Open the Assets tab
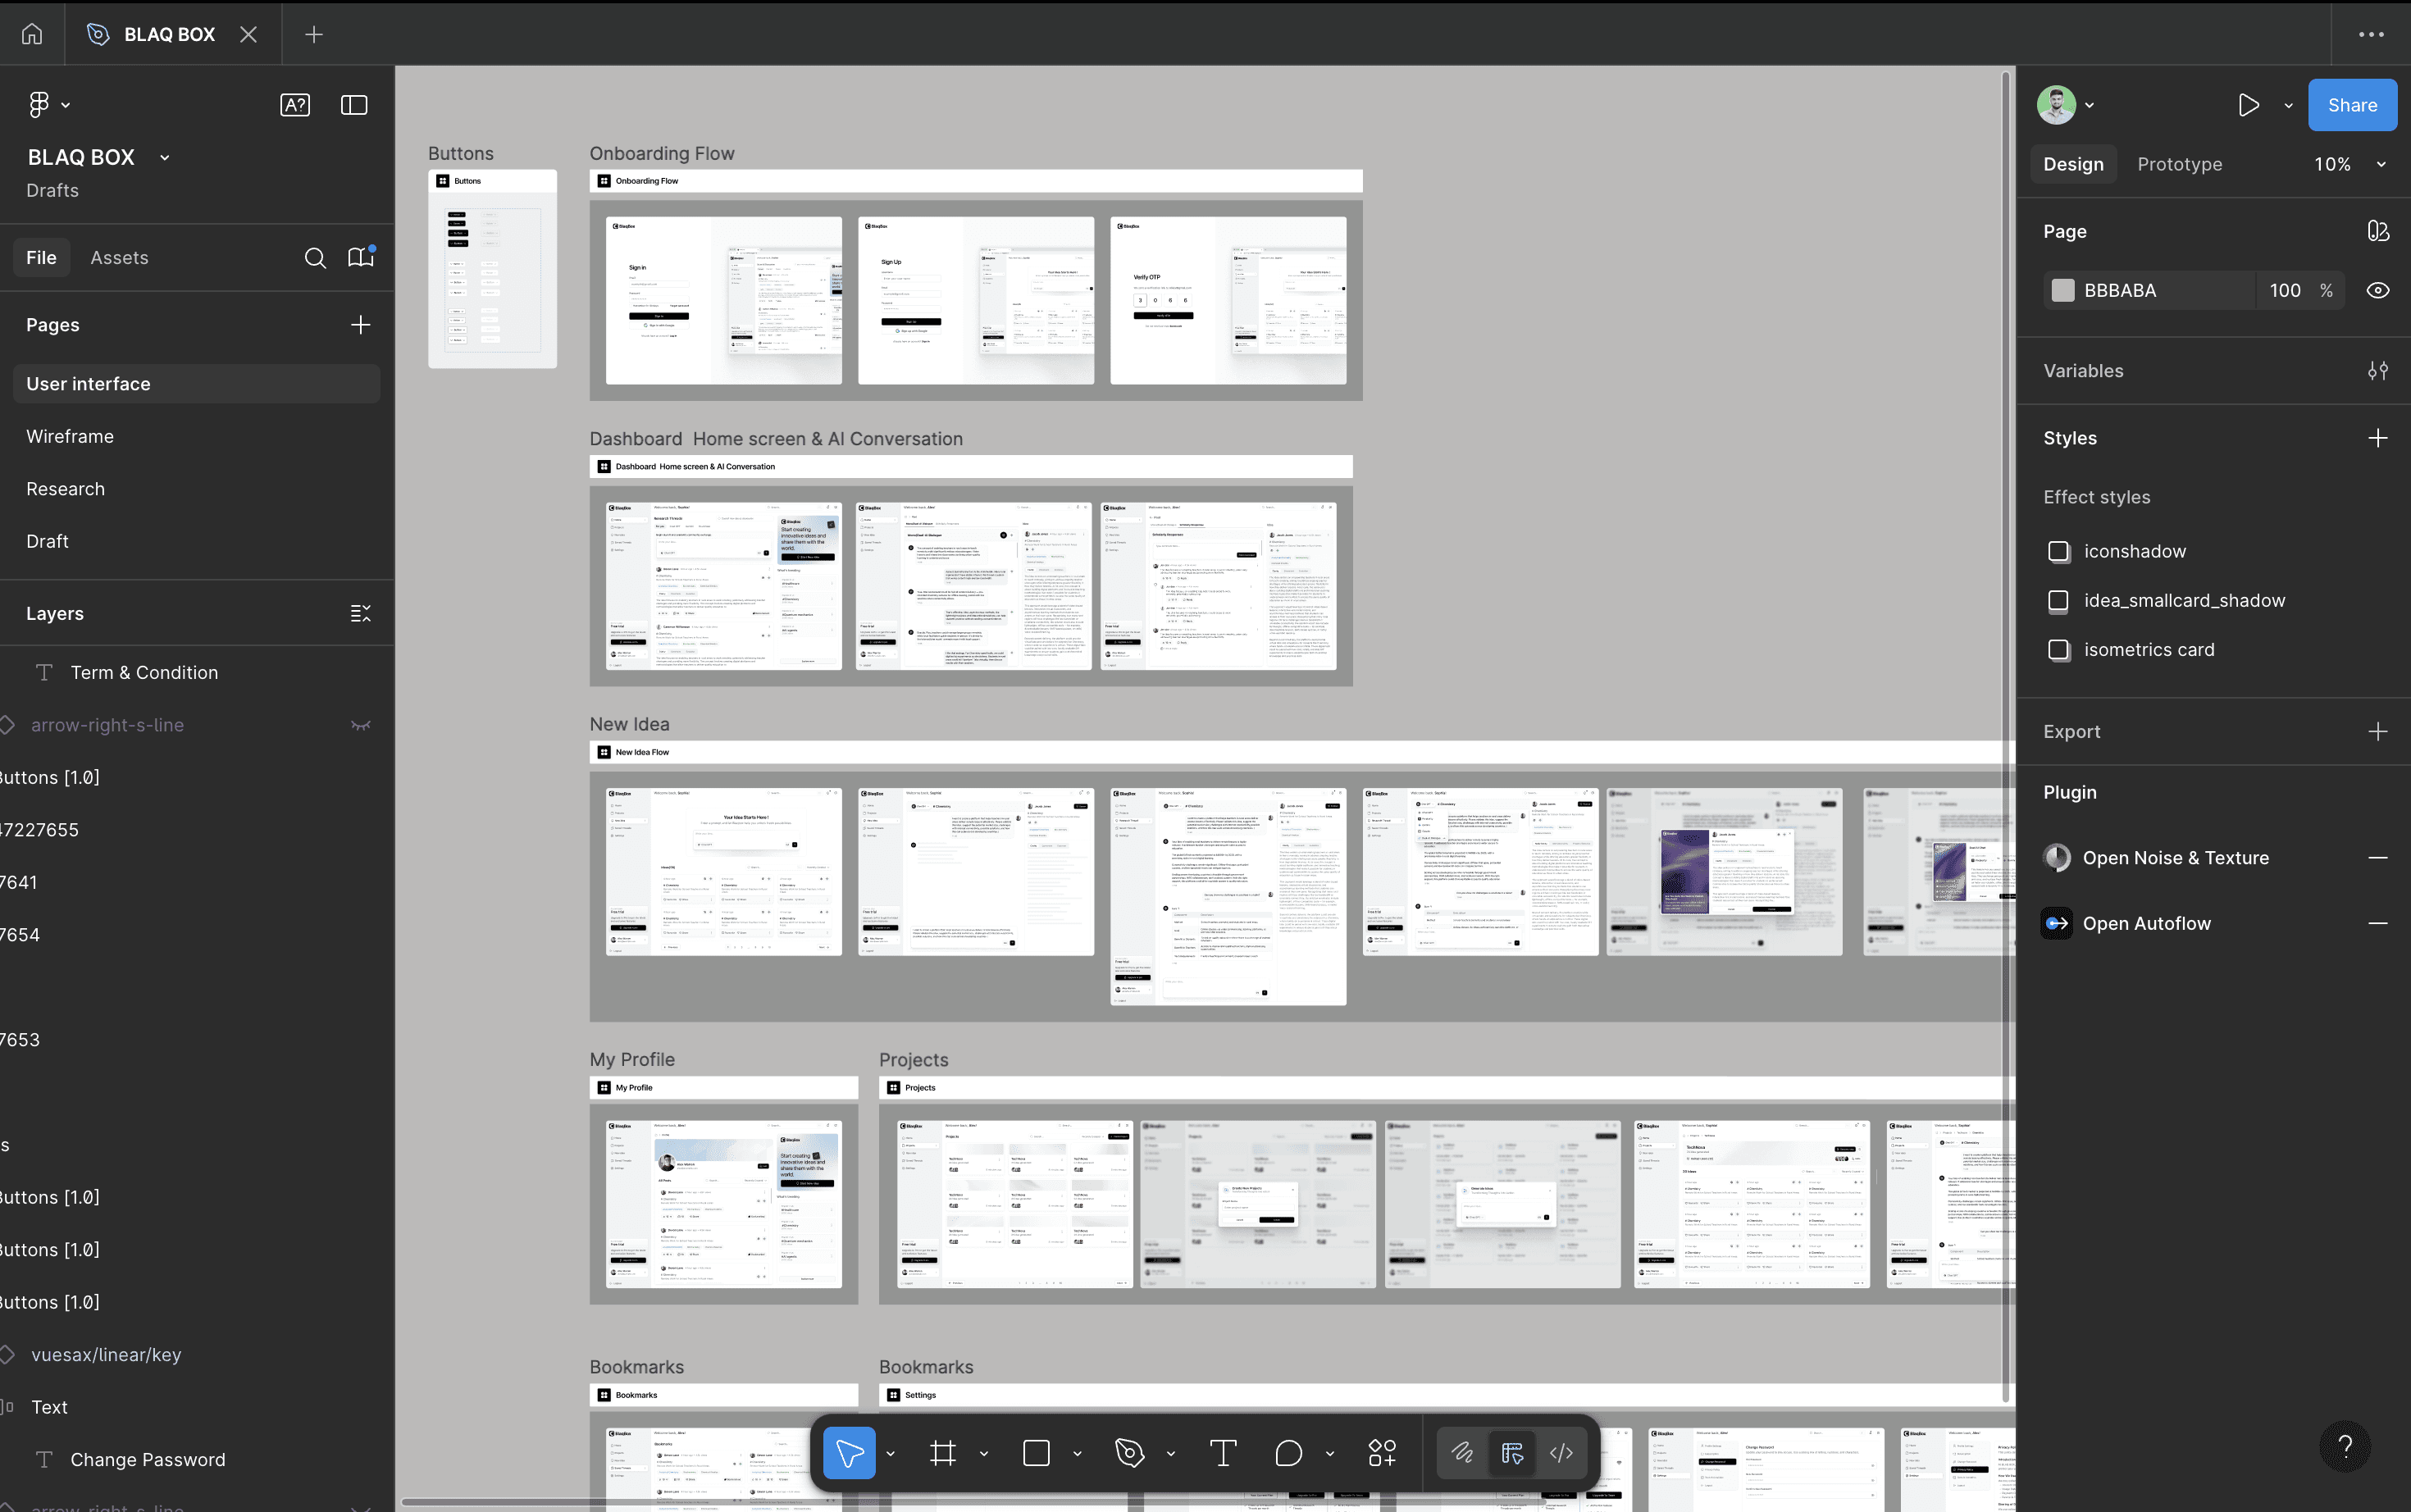Image resolution: width=2411 pixels, height=1512 pixels. tap(119, 258)
